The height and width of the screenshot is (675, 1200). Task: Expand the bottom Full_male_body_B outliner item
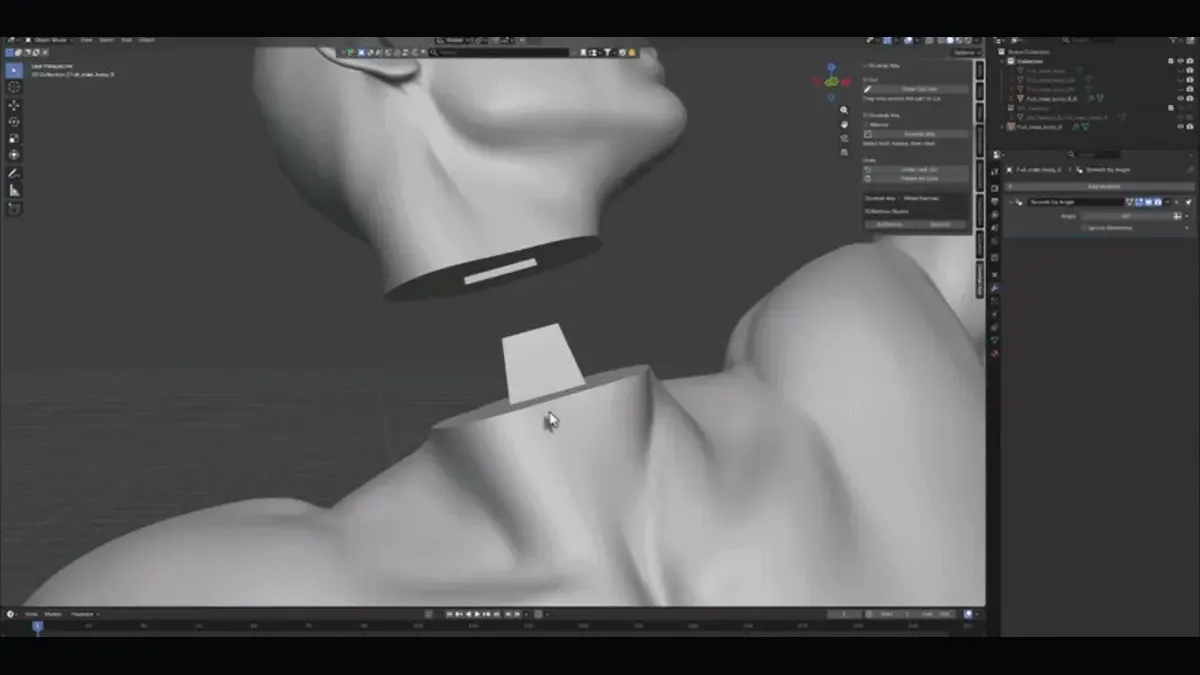[x=1004, y=127]
